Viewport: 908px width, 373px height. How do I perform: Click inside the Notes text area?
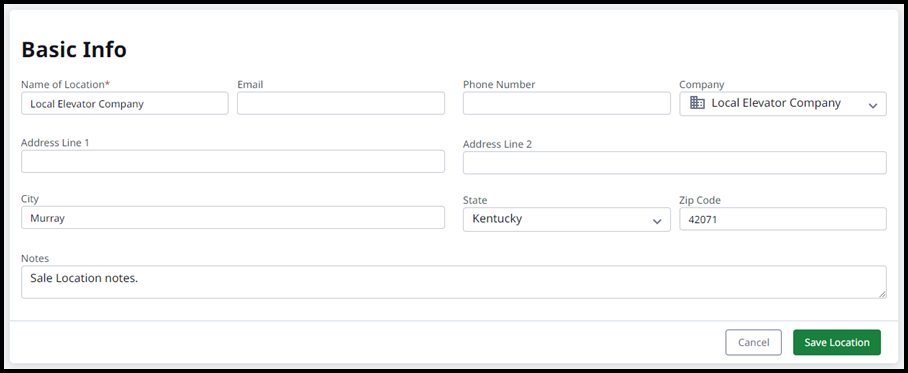click(453, 282)
